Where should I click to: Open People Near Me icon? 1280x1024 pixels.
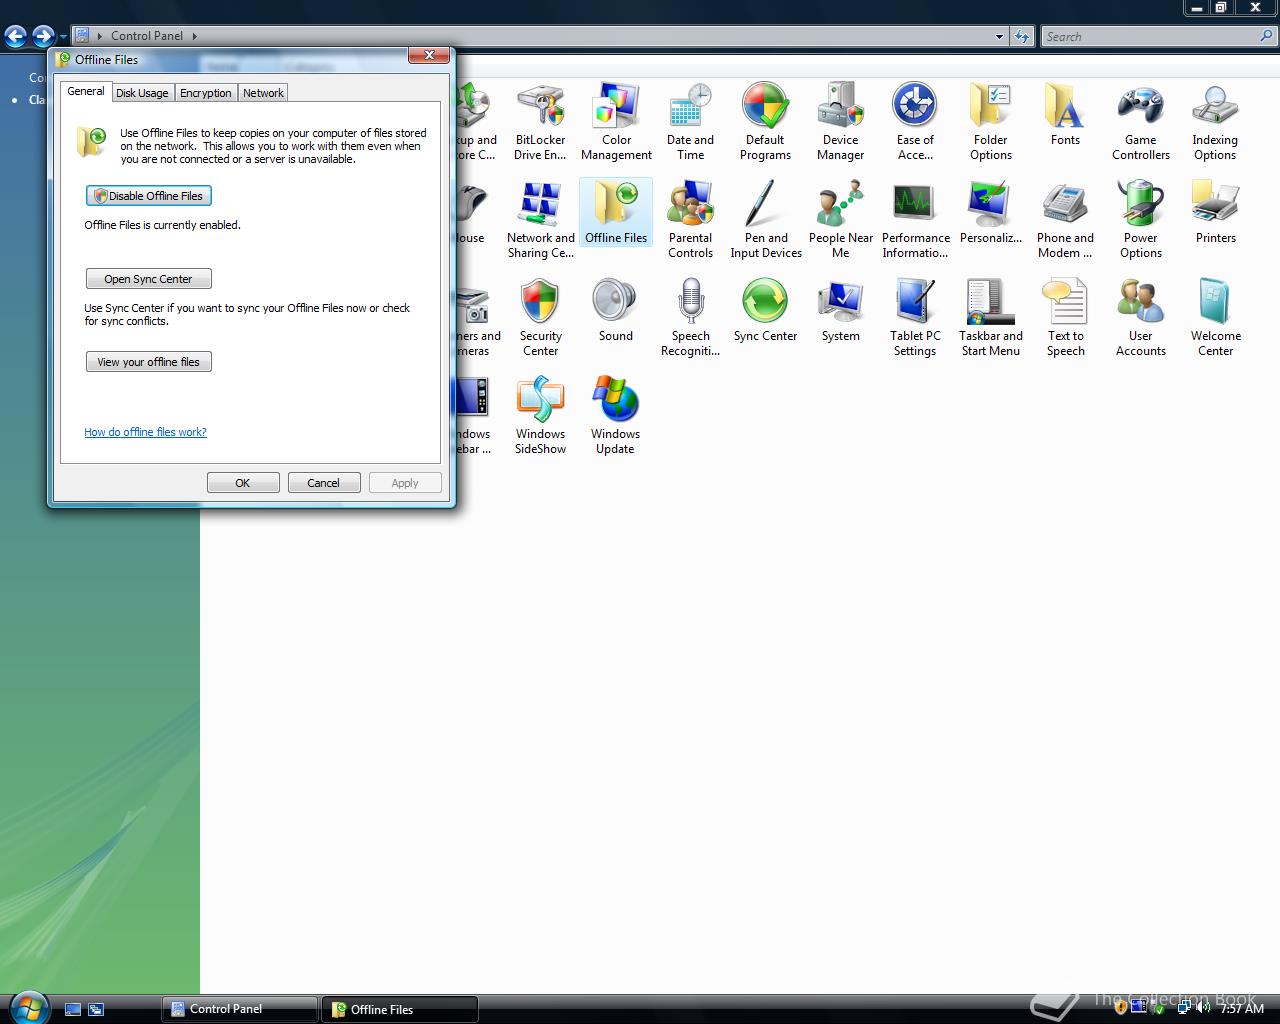coord(841,219)
